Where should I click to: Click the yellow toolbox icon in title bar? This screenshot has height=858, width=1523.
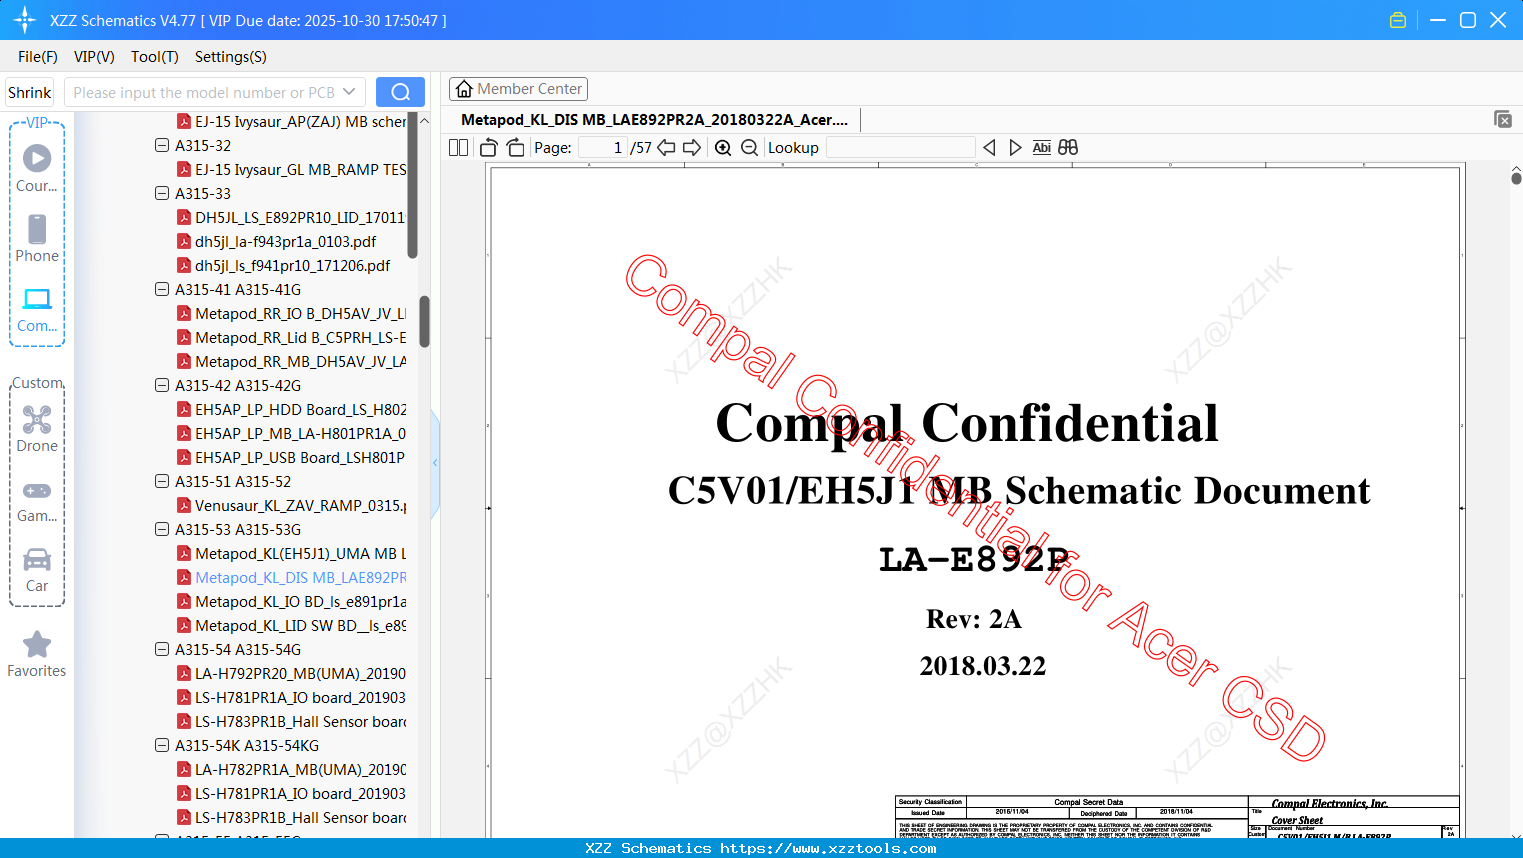point(1398,20)
